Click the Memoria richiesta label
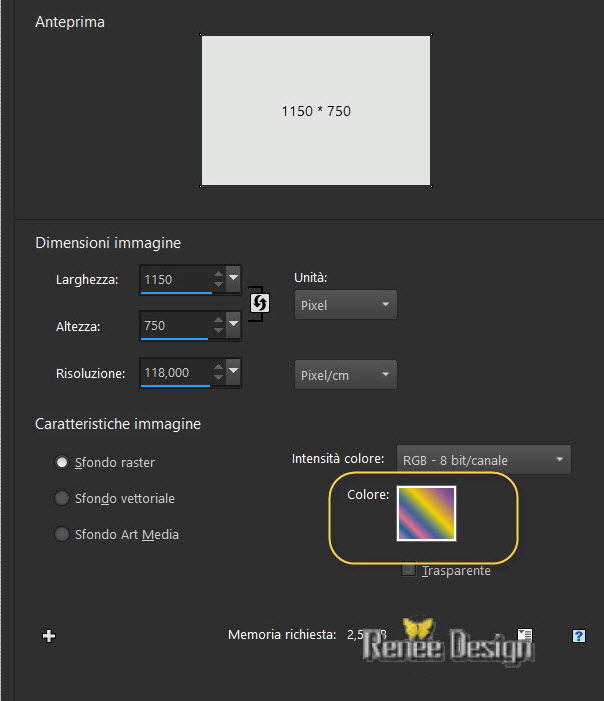 282,634
